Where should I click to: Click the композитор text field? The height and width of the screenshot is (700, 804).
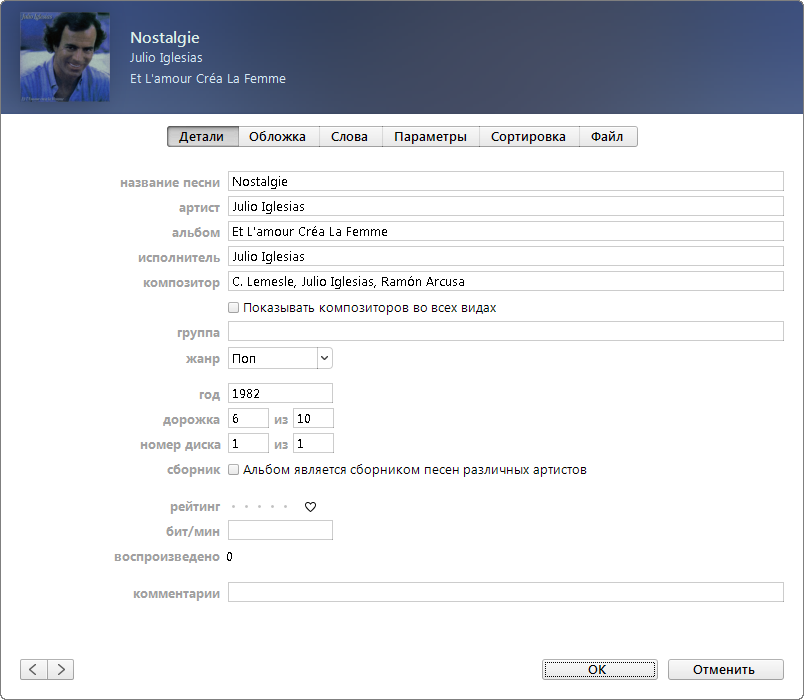point(505,282)
